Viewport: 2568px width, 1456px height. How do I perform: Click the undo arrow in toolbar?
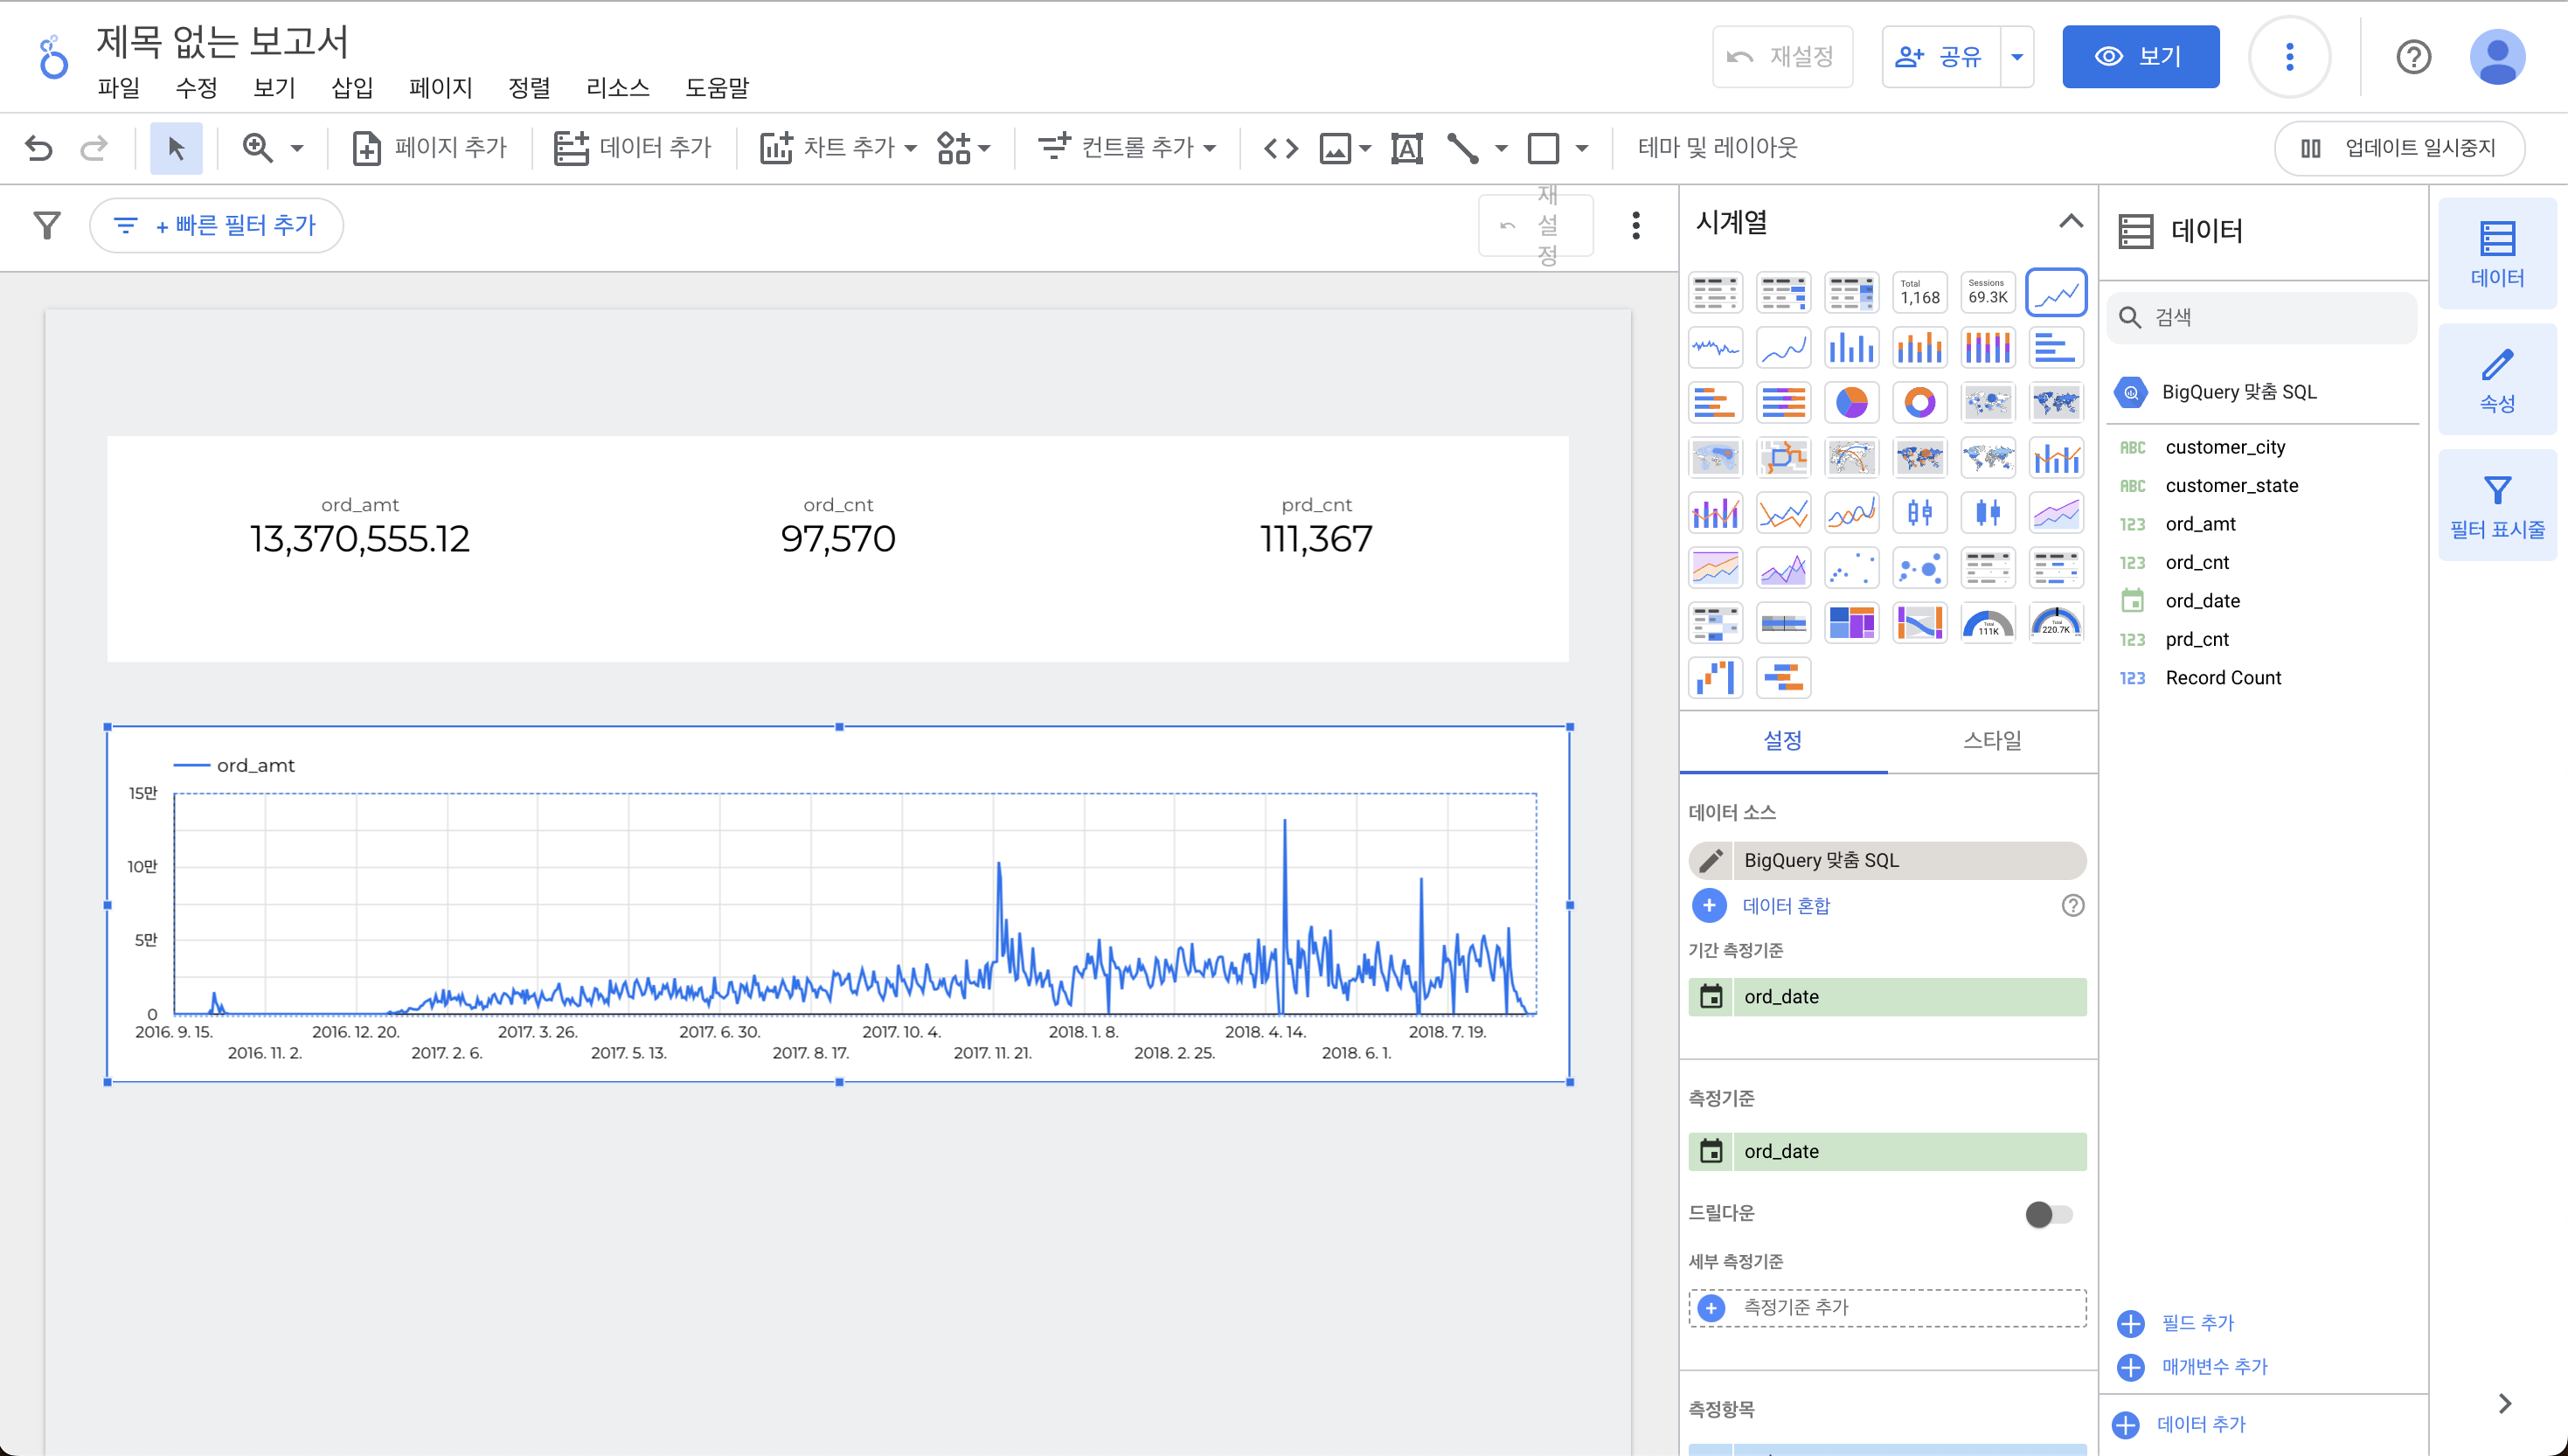(x=39, y=148)
